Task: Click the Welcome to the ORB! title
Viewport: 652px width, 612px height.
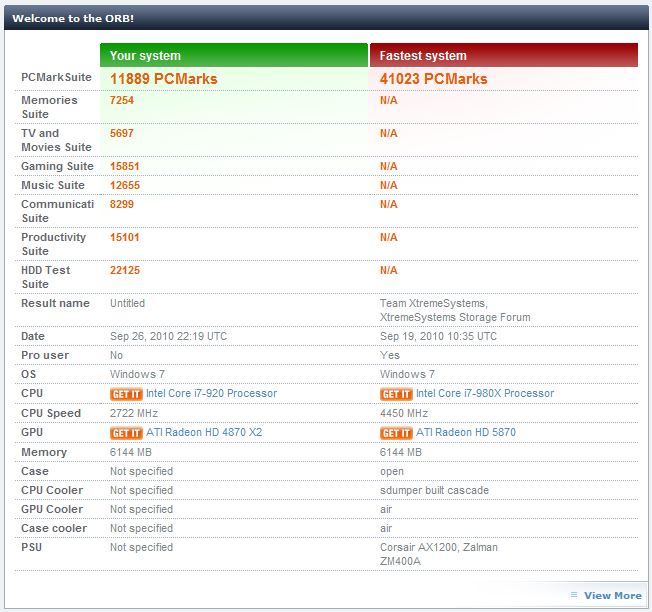Action: coord(73,18)
